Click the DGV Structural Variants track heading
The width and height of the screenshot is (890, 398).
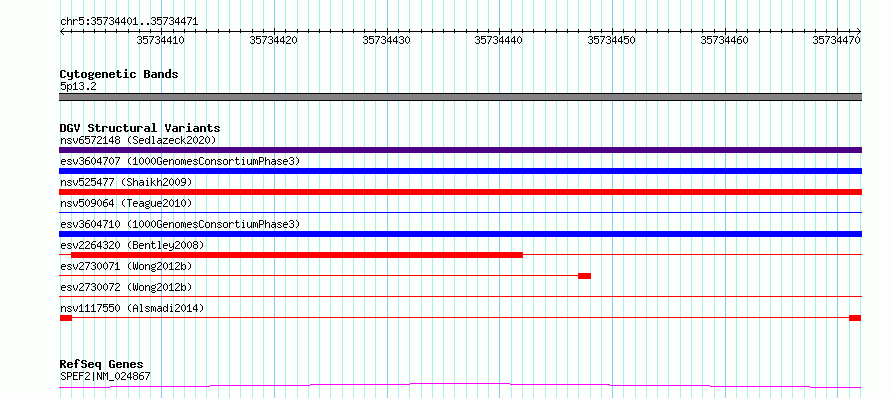(x=140, y=128)
